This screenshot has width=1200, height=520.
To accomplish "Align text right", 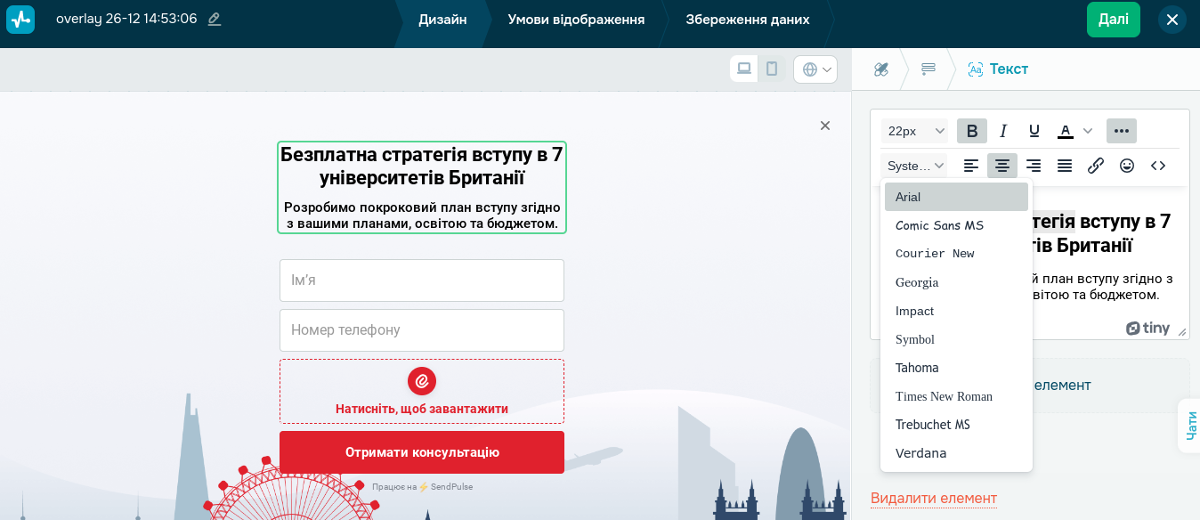I will (x=1033, y=166).
